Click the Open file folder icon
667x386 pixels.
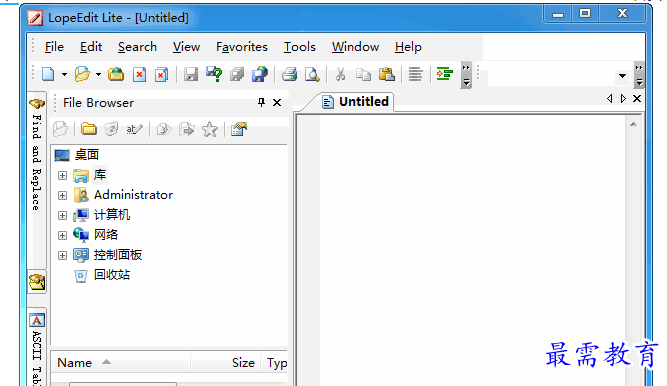[x=82, y=74]
